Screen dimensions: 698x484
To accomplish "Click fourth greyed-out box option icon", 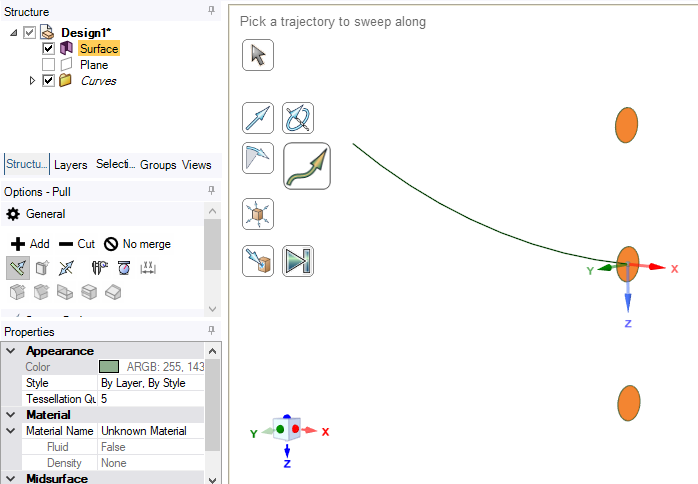I will 89,292.
